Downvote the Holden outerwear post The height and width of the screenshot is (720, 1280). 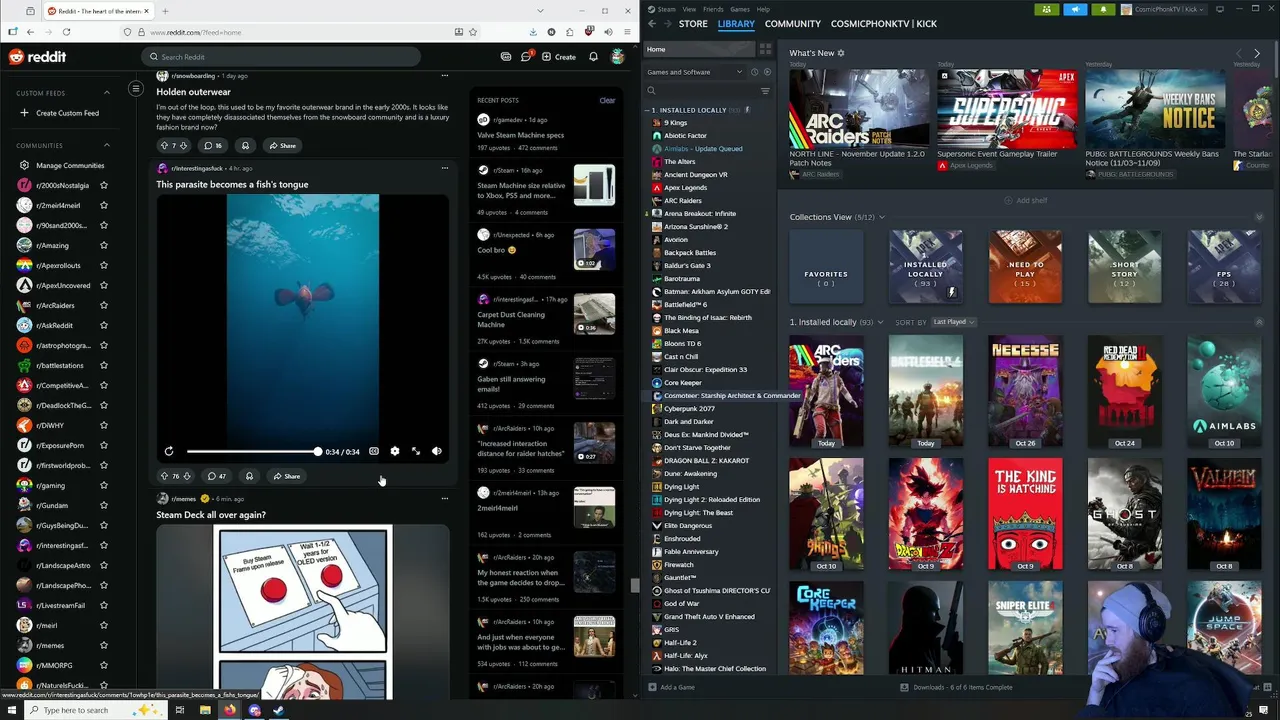click(184, 146)
